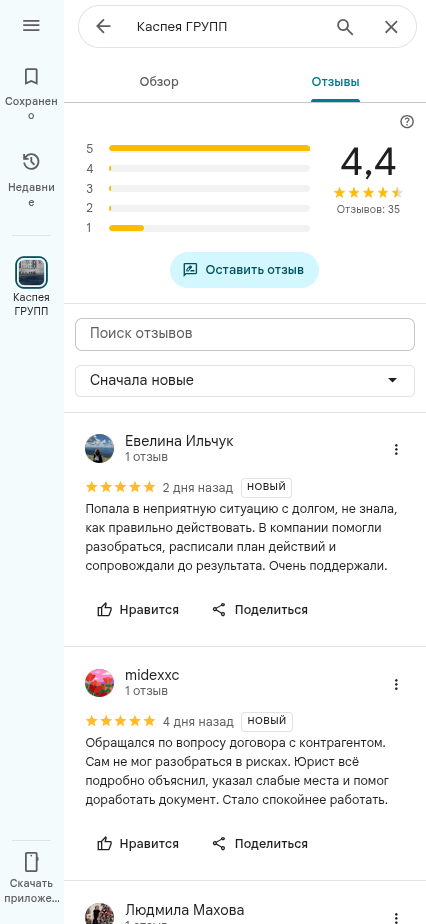The image size is (426, 924).
Task: Open the more options menu for midexxc's review
Action: pyautogui.click(x=397, y=684)
